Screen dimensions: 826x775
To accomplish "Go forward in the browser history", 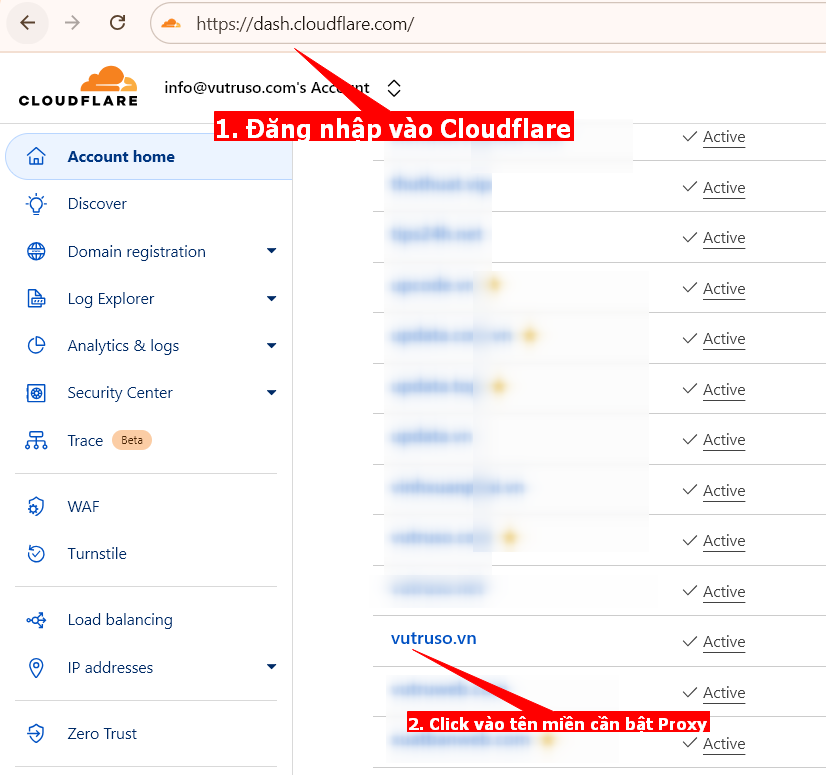I will click(x=72, y=23).
